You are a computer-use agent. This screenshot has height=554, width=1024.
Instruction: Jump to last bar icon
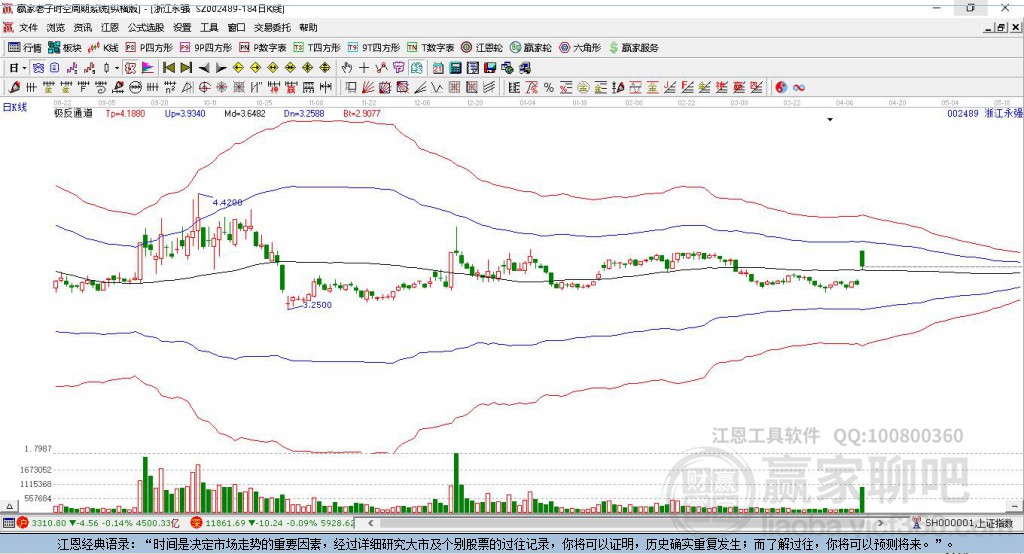[186, 68]
